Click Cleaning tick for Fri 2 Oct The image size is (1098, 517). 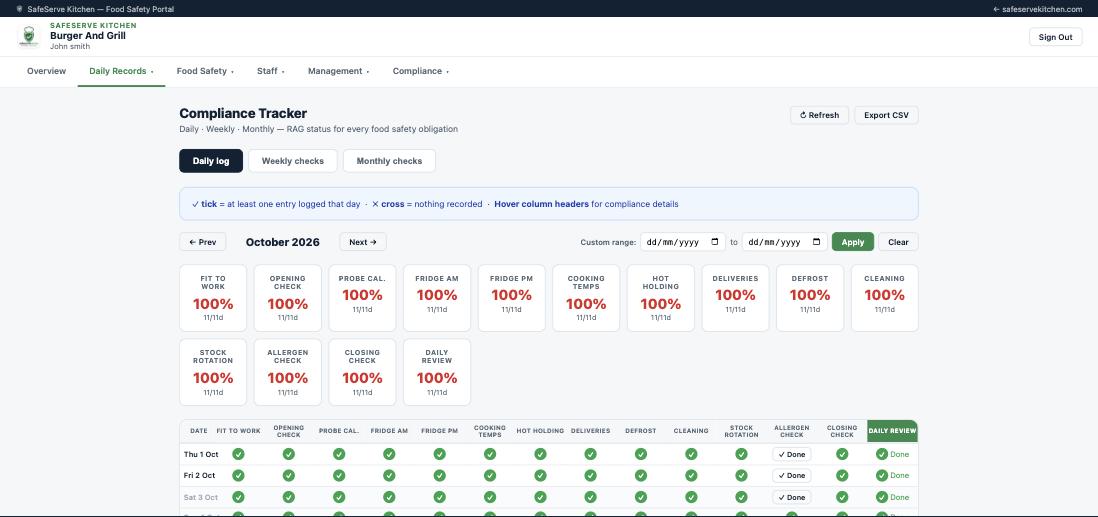691,475
